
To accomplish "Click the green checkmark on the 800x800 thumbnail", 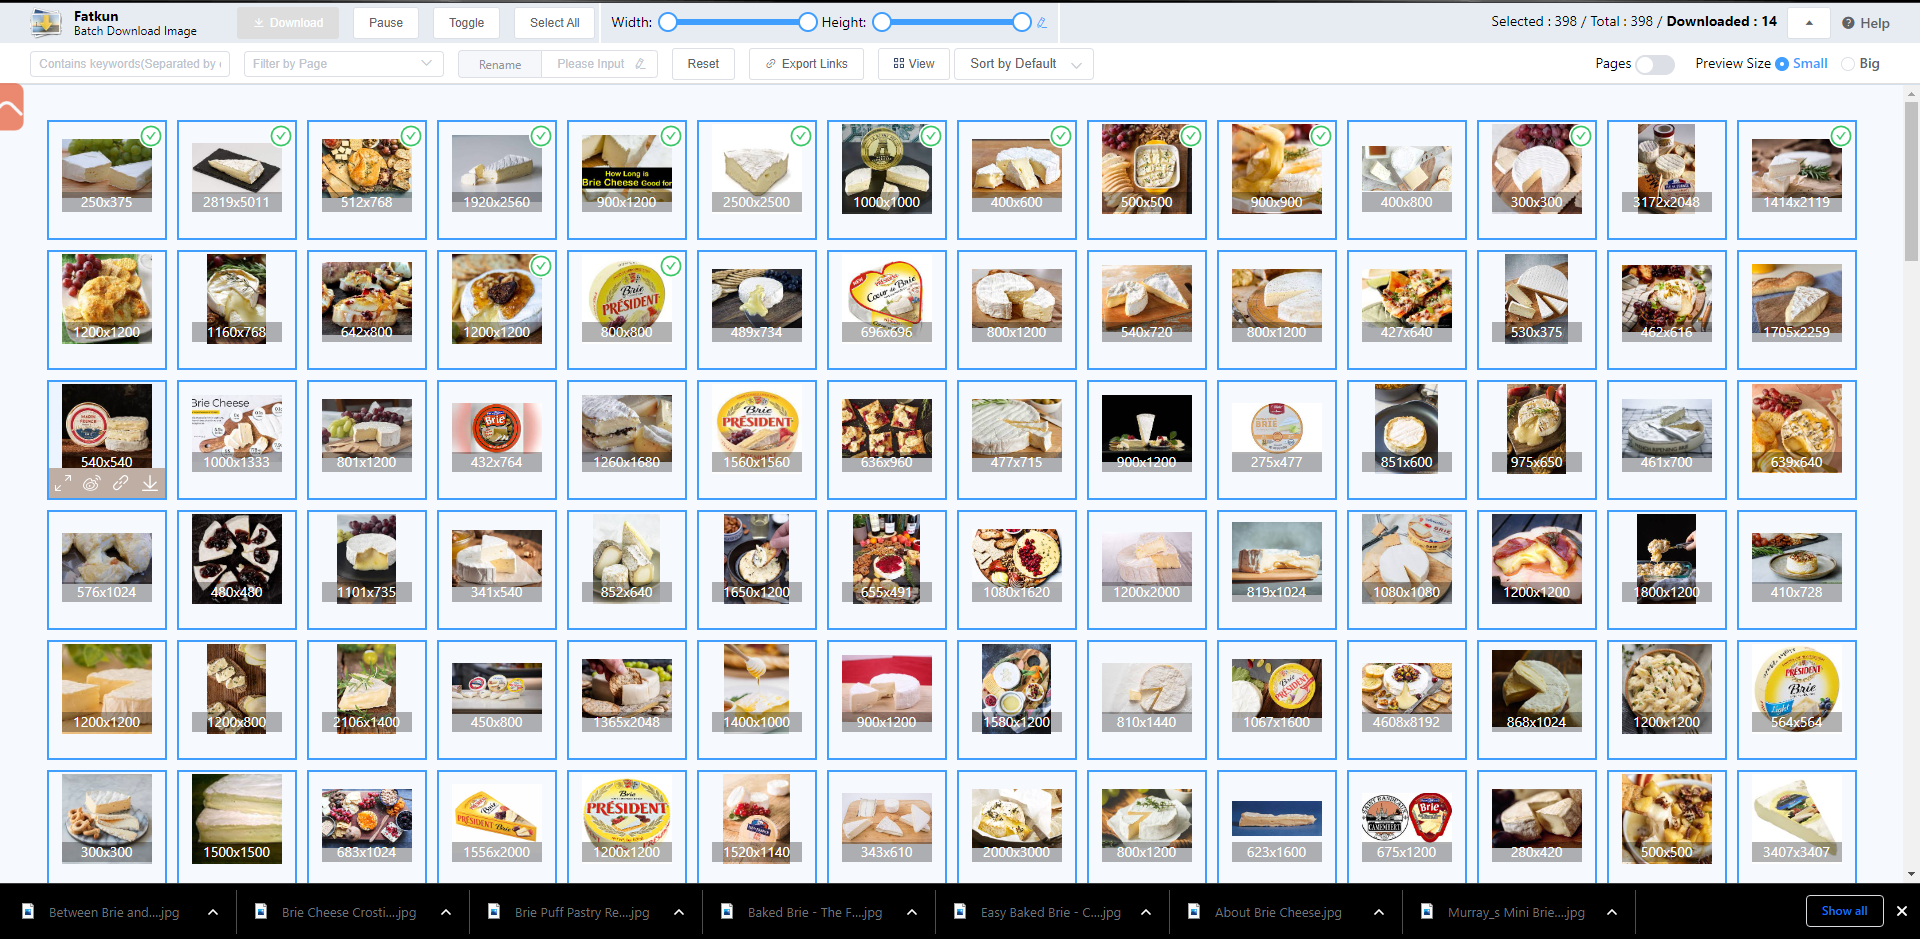I will pos(671,266).
